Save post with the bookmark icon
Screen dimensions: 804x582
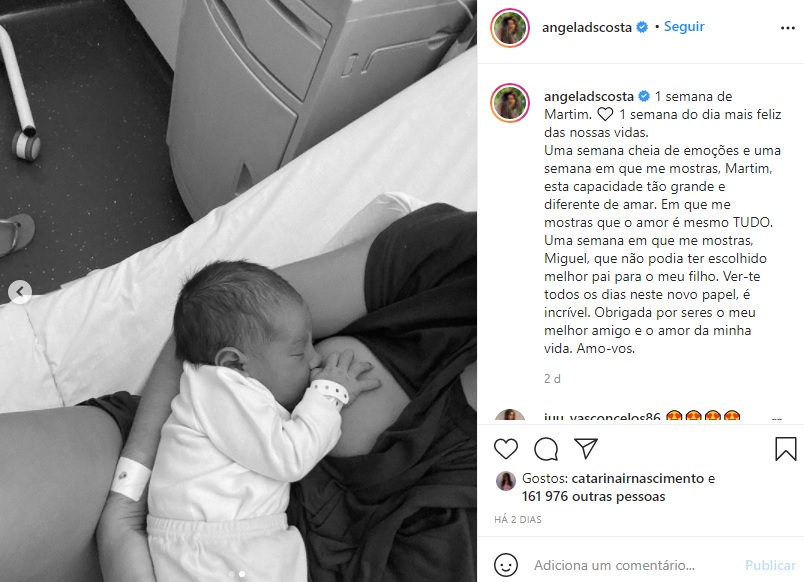tap(786, 449)
